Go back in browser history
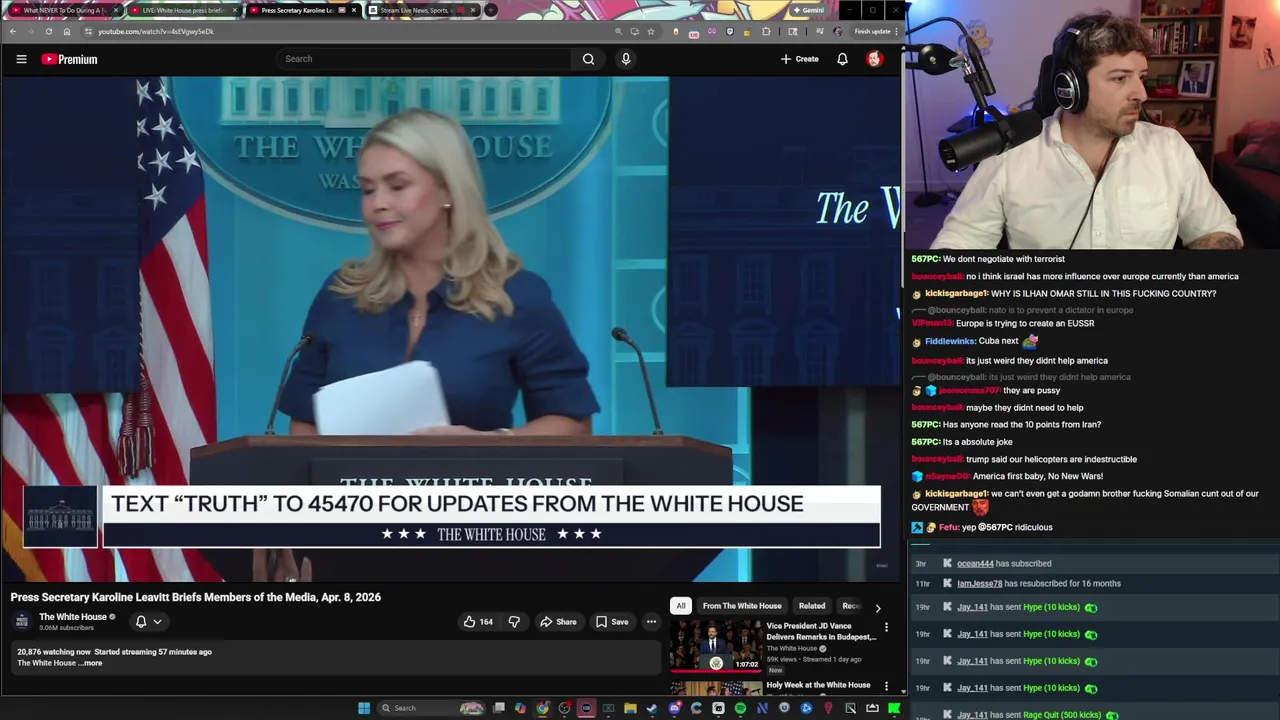This screenshot has width=1280, height=720. [x=13, y=31]
